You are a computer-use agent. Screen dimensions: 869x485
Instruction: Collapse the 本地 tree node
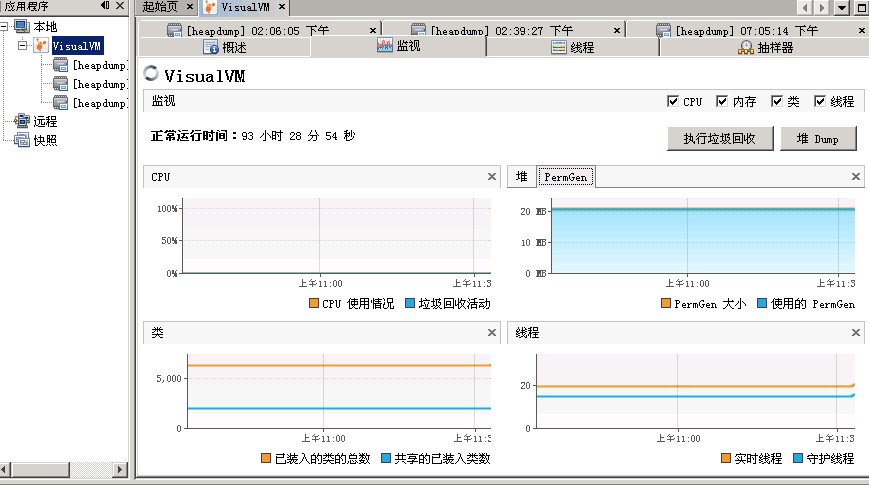point(7,27)
